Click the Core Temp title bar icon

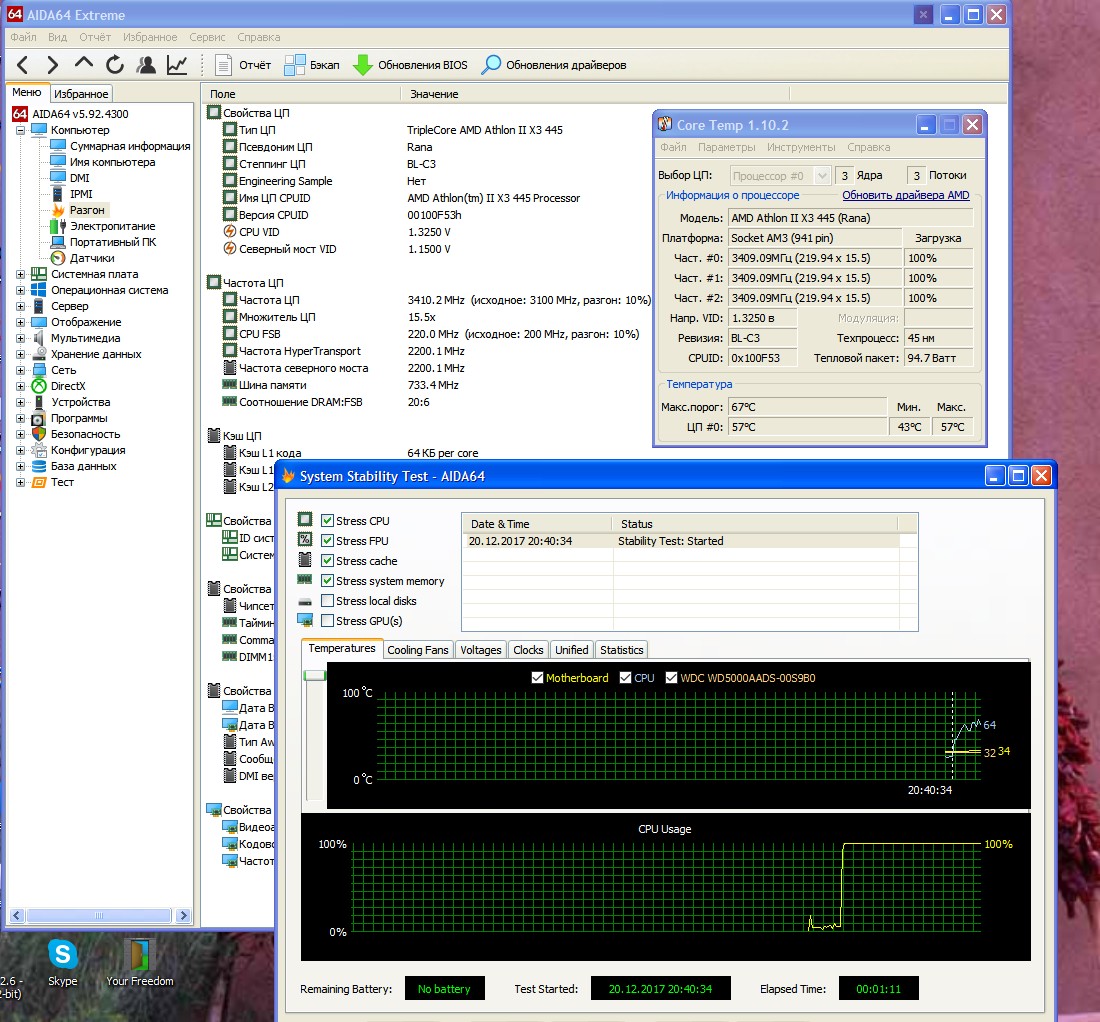(665, 124)
